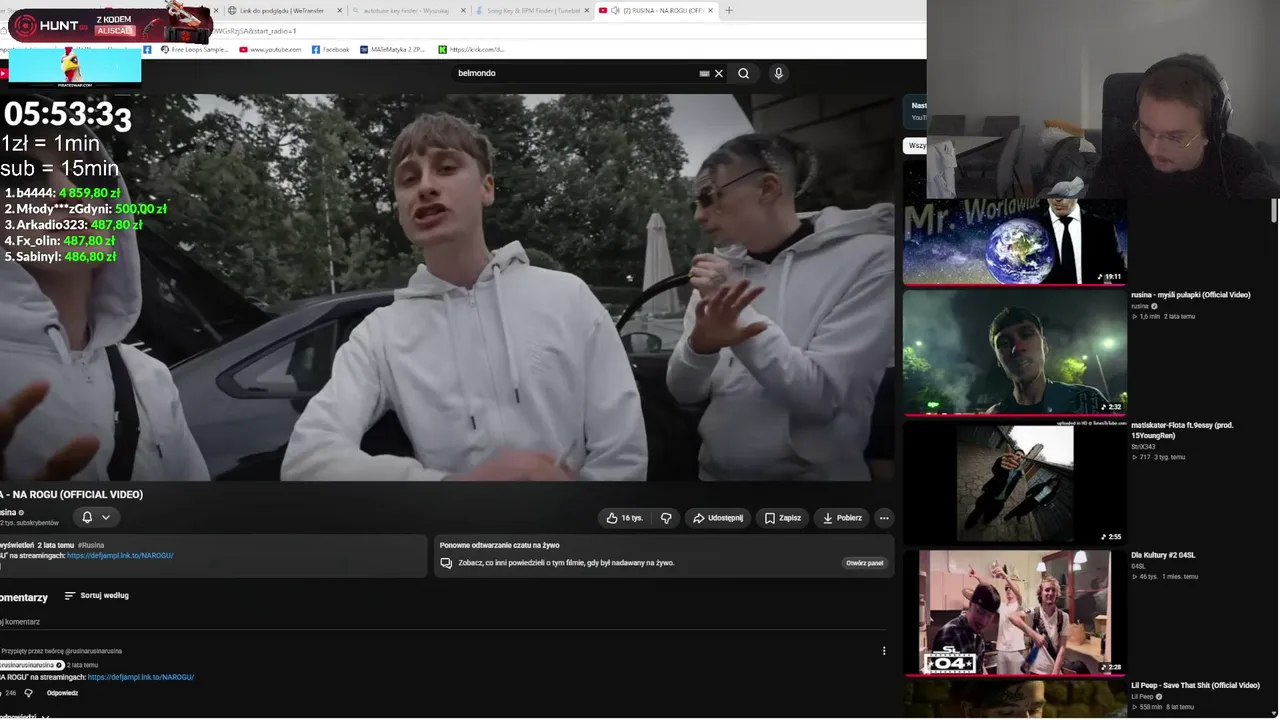This screenshot has height=720, width=1280.
Task: Open the Facebook bookmark
Action: point(331,49)
